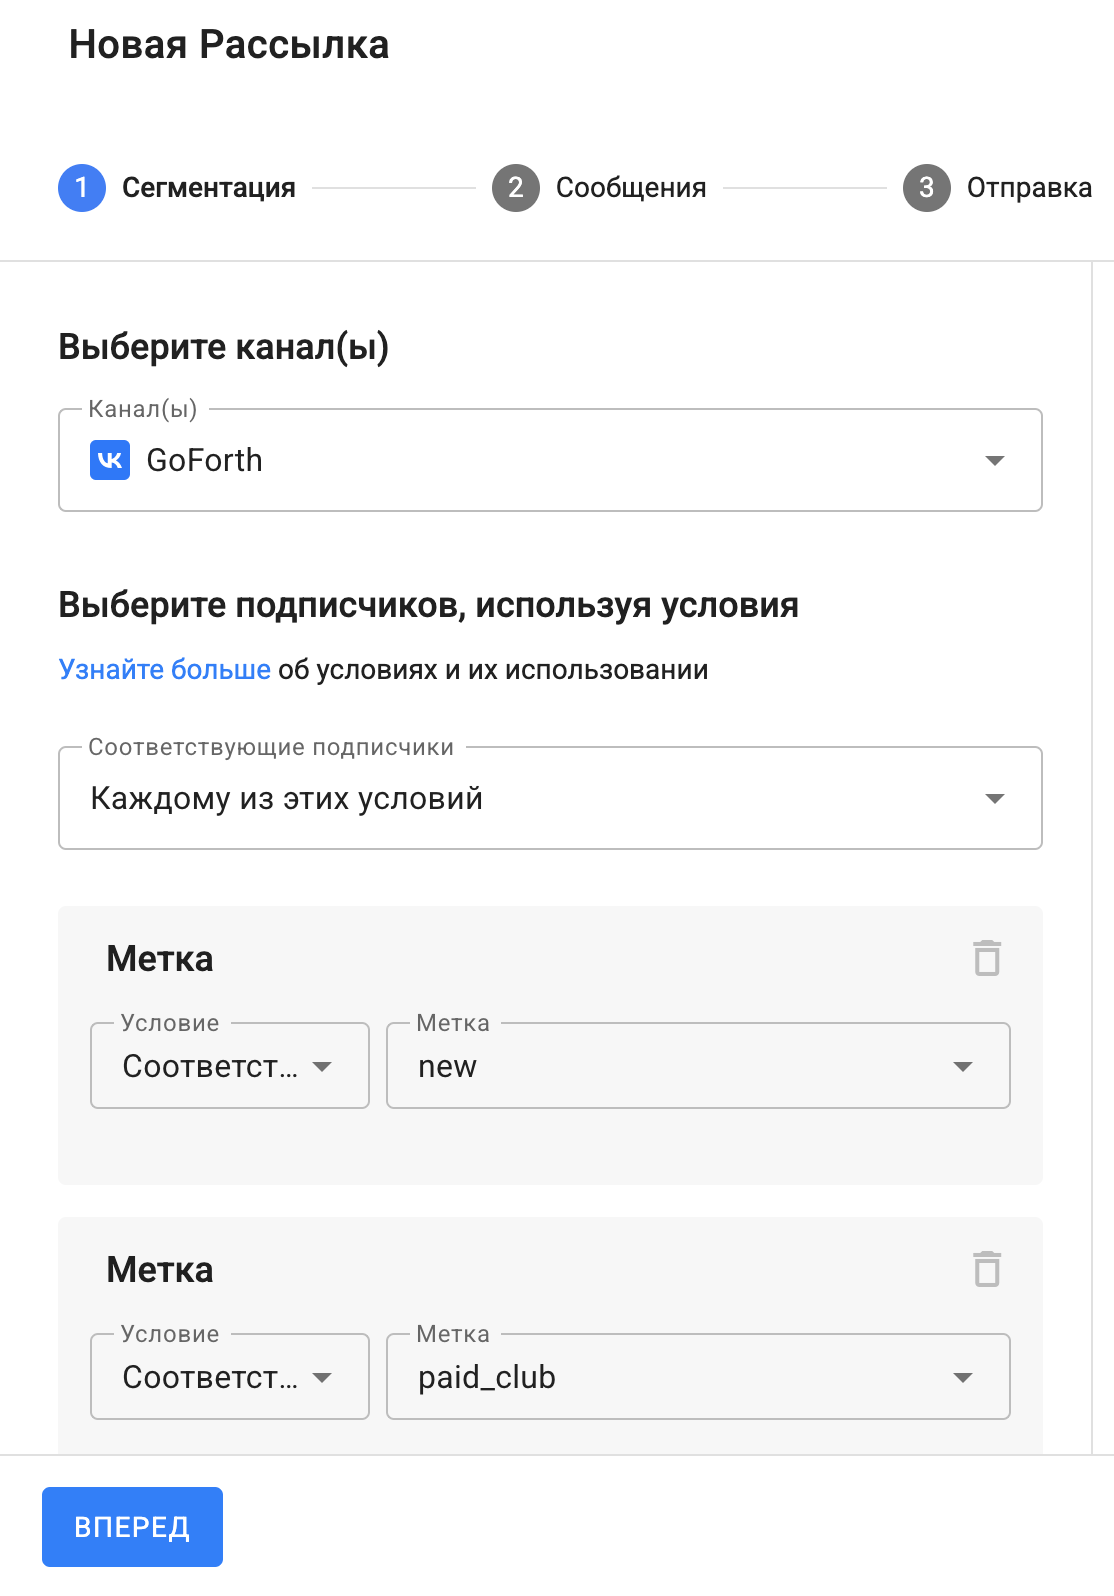
Task: Go to the Сегментация step
Action: [x=209, y=188]
